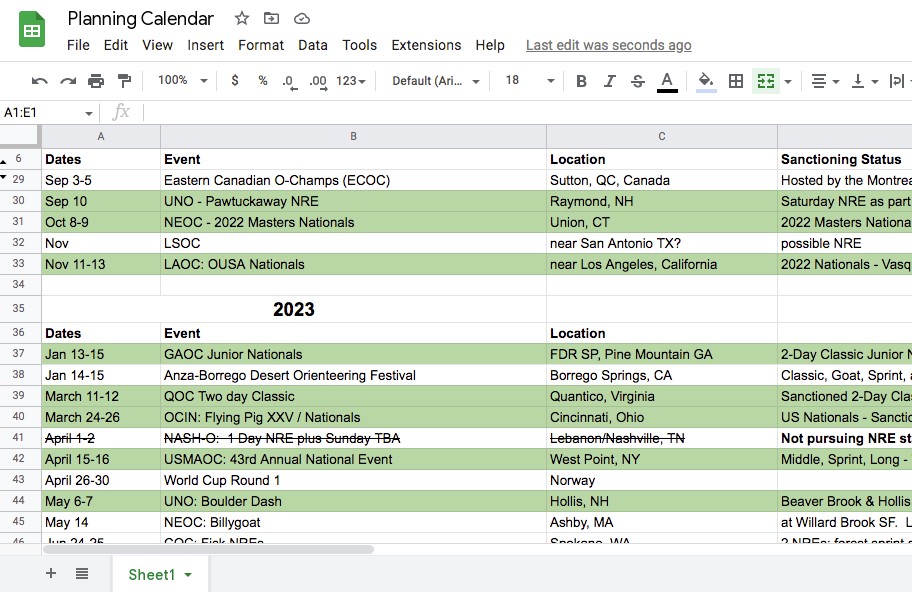Undo the last change
Viewport: 912px width, 592px height.
pos(41,81)
